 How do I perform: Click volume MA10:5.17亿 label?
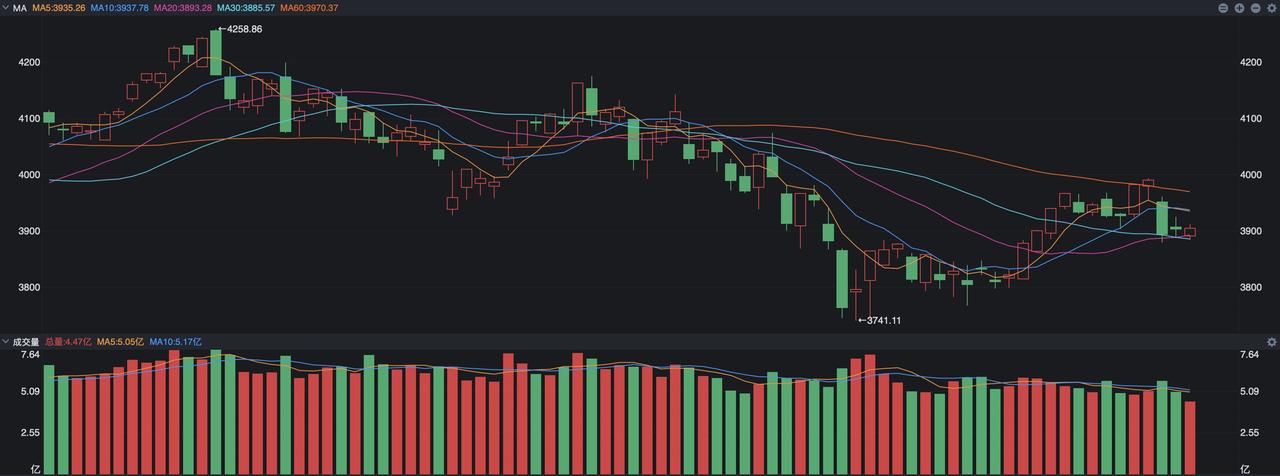tap(175, 342)
